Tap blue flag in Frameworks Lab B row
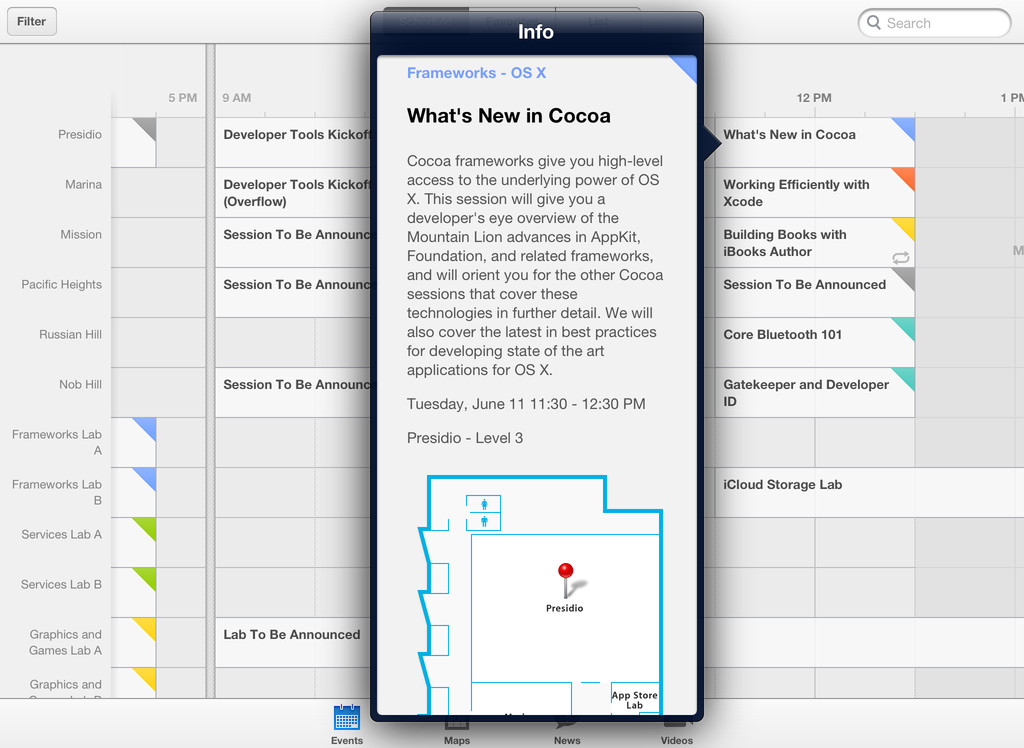Viewport: 1024px width, 748px height. pos(147,477)
